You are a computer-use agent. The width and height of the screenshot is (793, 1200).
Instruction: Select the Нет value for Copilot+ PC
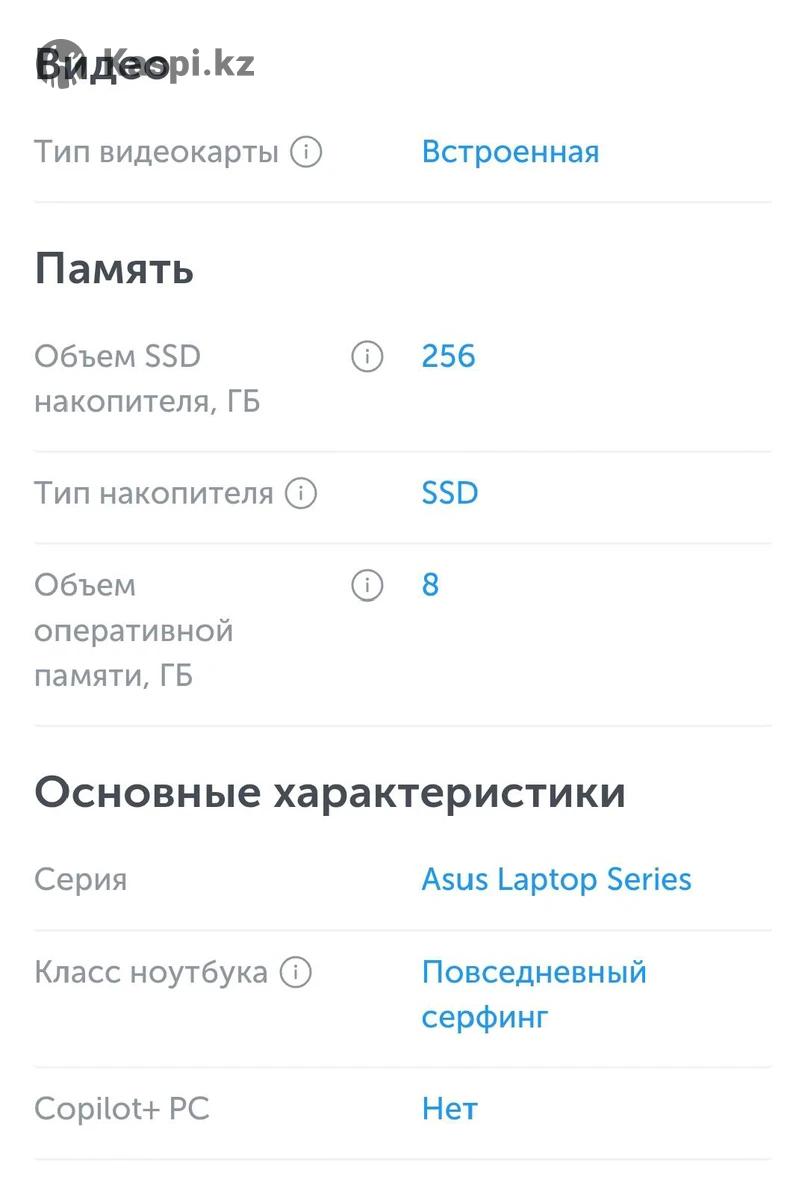coord(449,1109)
